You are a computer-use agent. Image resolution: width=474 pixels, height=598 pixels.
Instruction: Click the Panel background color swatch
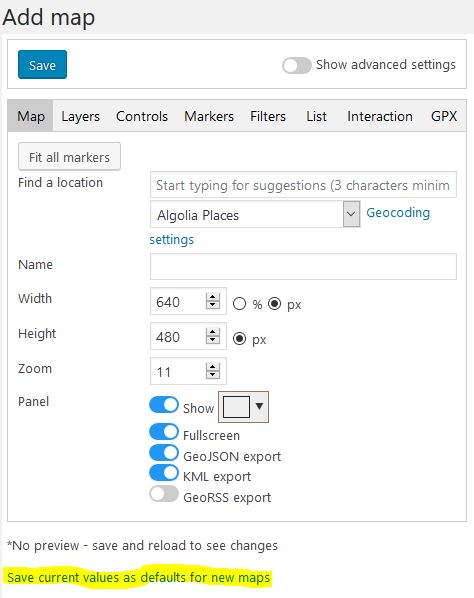tap(236, 407)
